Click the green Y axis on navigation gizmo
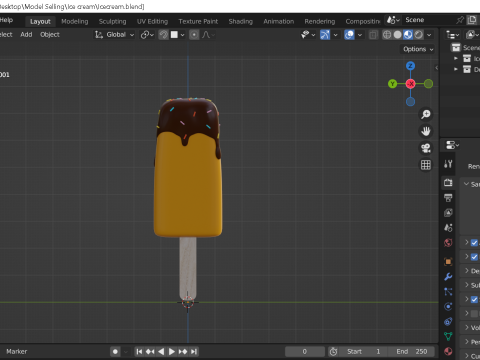This screenshot has width=480, height=360. point(392,84)
